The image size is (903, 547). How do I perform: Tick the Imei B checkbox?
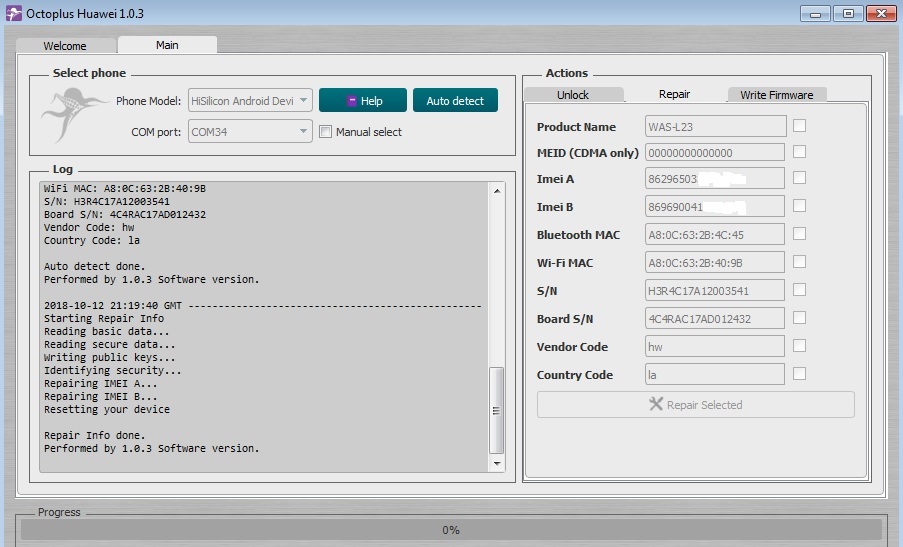[799, 206]
